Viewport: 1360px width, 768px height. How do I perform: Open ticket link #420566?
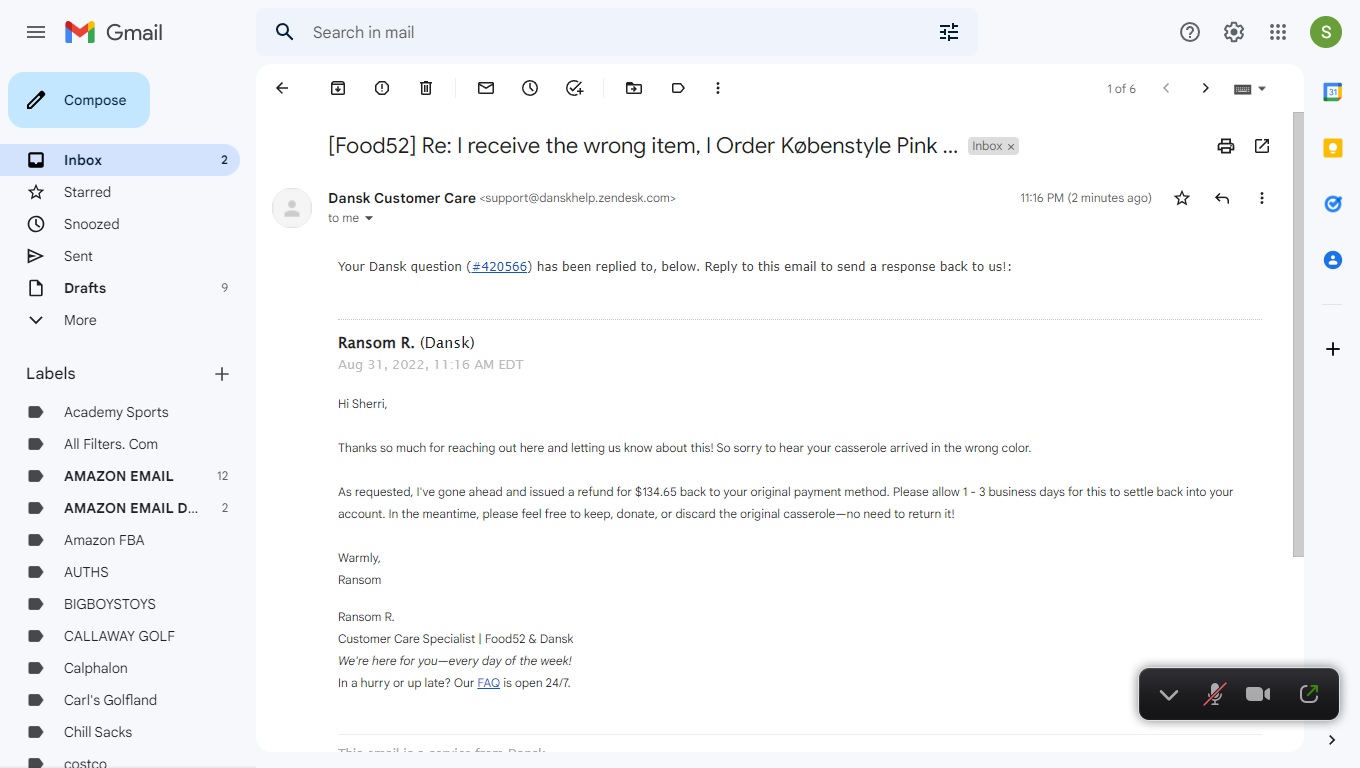pyautogui.click(x=499, y=267)
